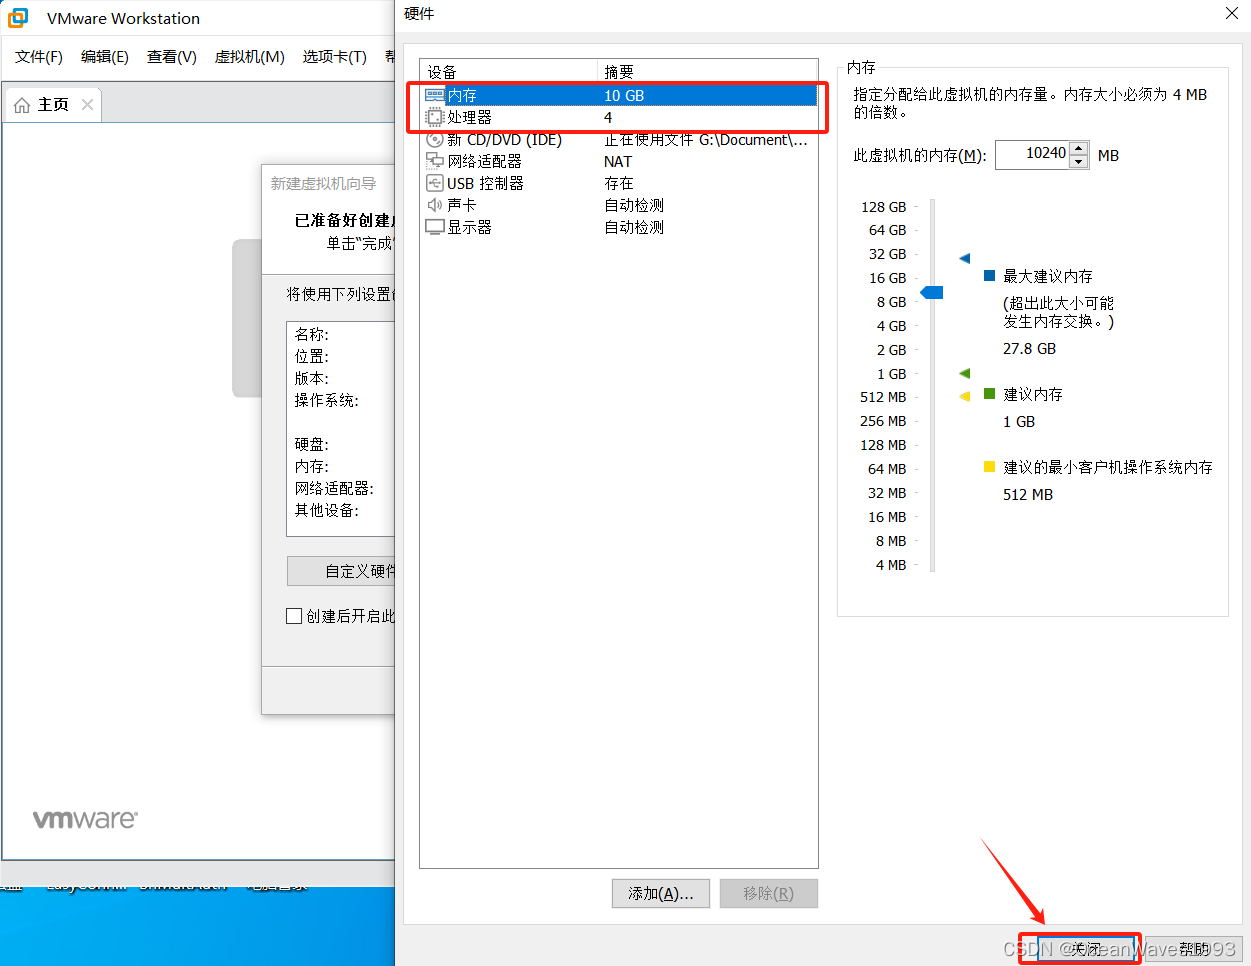This screenshot has width=1251, height=966.
Task: Click the yellow minimum memory marker
Action: (x=965, y=396)
